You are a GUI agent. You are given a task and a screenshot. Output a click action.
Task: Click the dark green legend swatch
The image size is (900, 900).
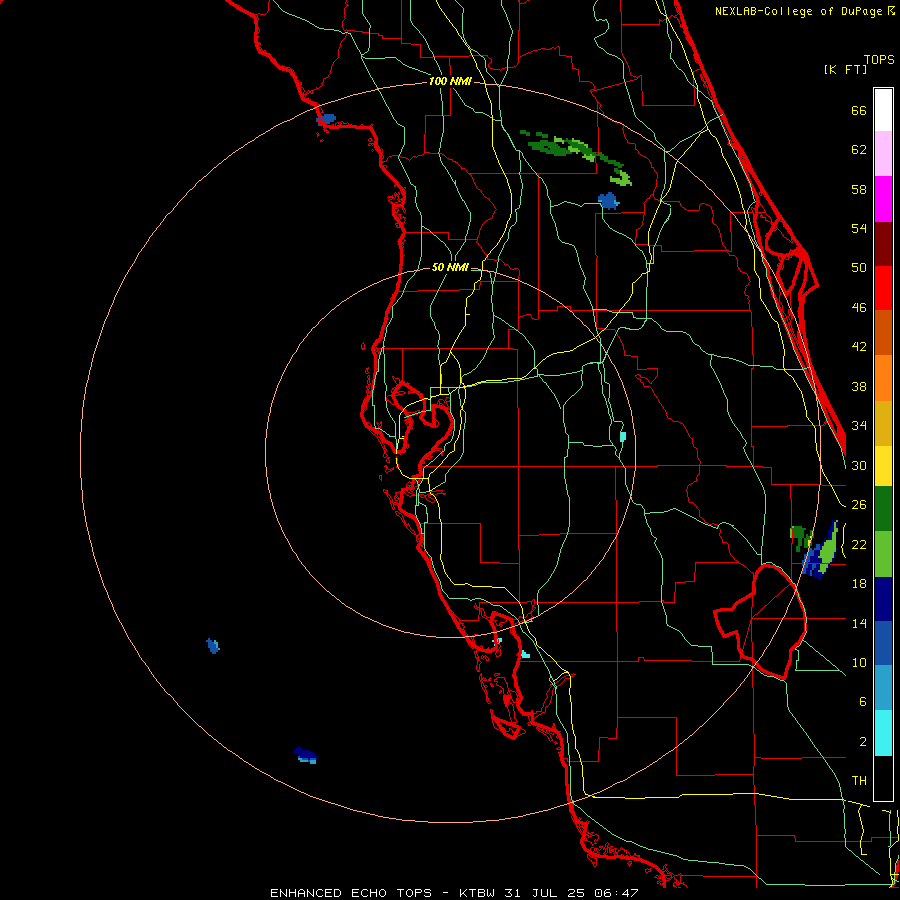pyautogui.click(x=883, y=509)
